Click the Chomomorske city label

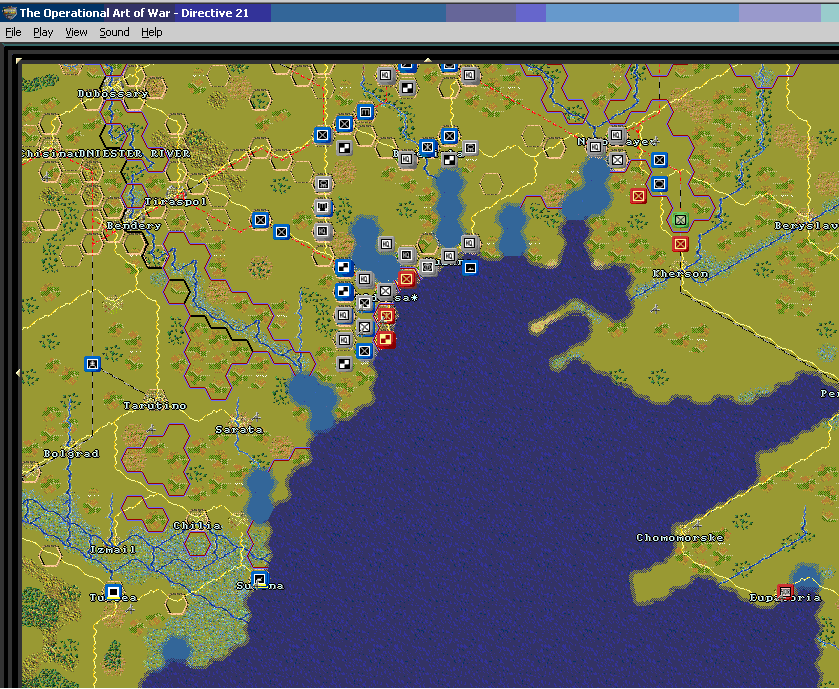680,538
